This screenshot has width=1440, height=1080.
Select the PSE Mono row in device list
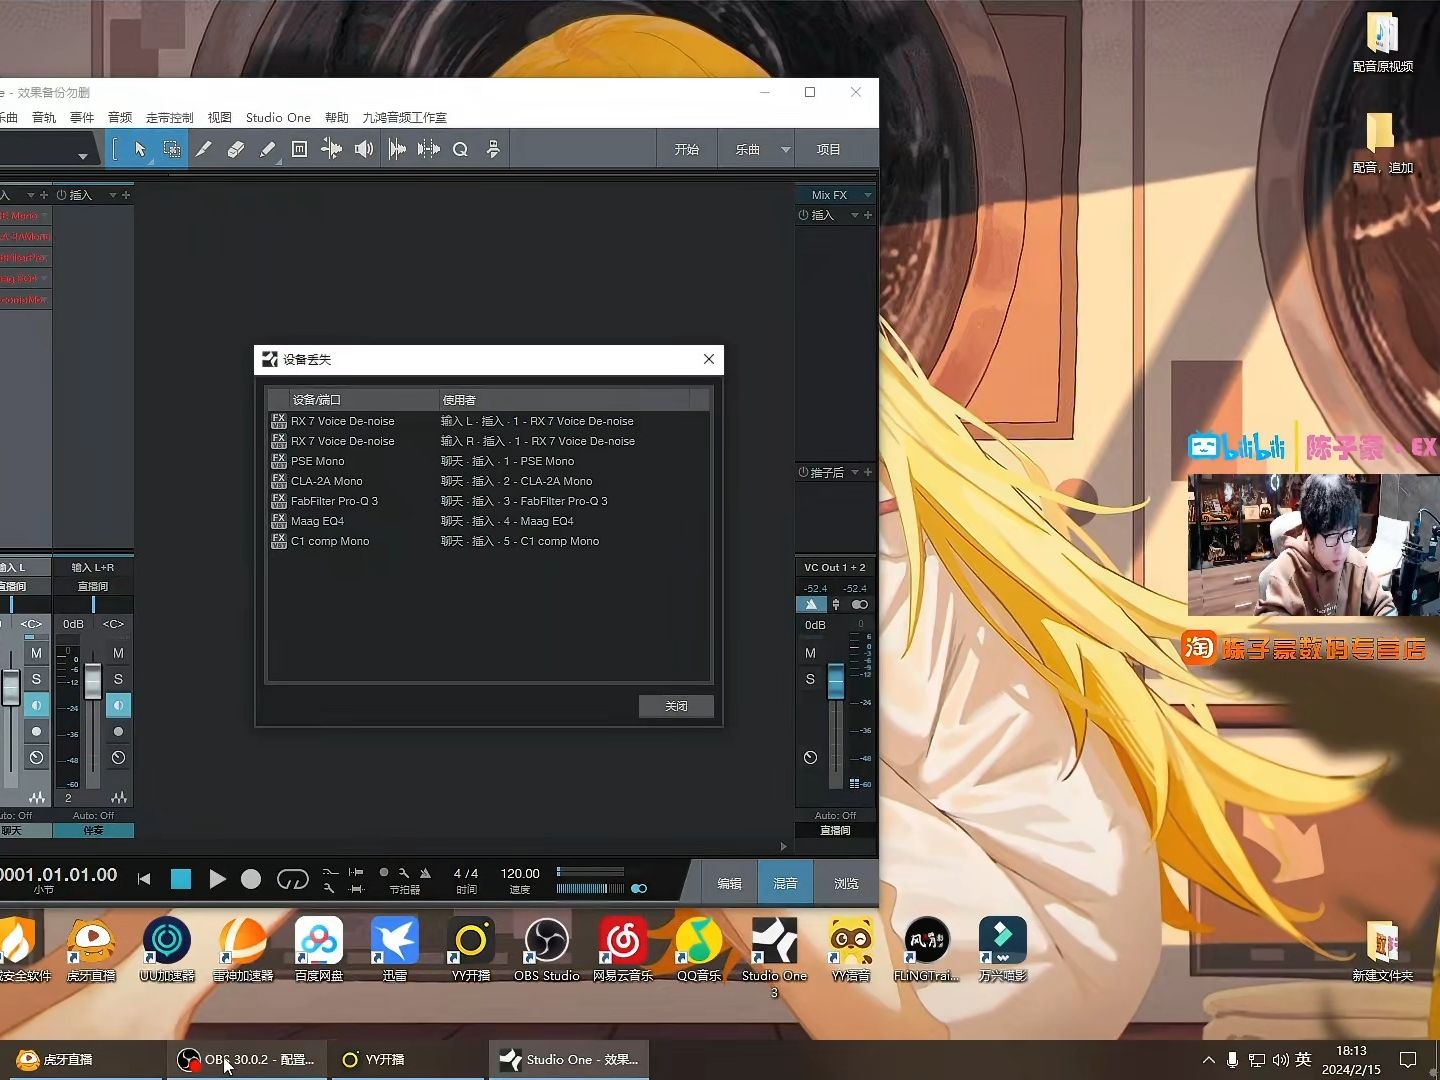click(x=489, y=461)
